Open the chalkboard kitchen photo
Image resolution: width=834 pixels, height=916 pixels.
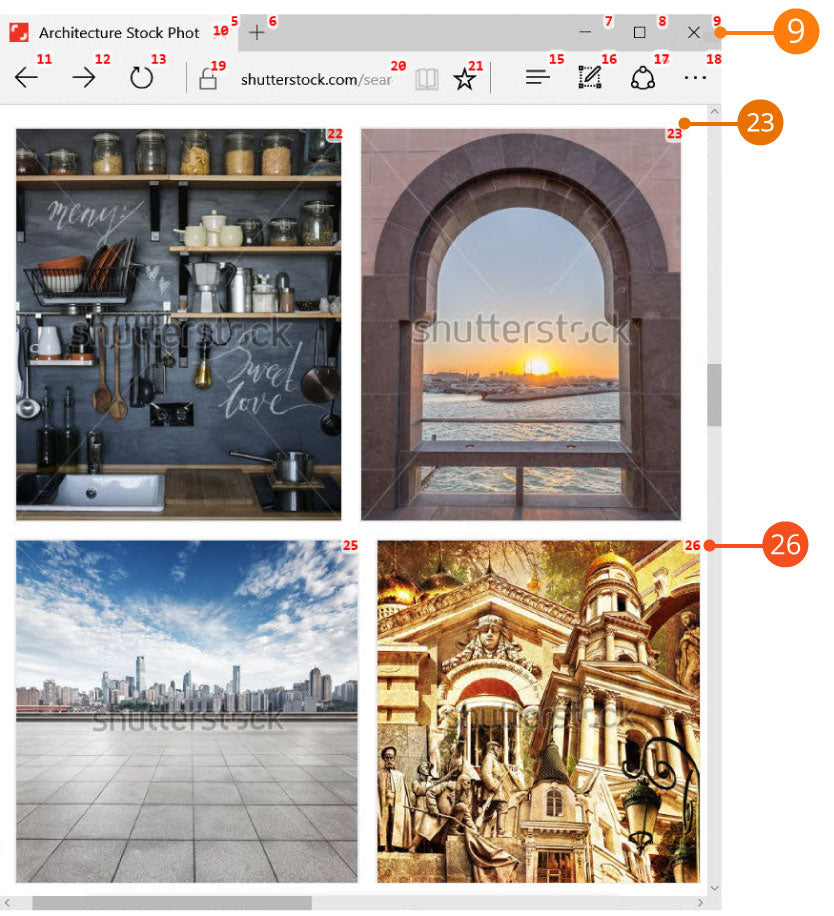pos(179,324)
